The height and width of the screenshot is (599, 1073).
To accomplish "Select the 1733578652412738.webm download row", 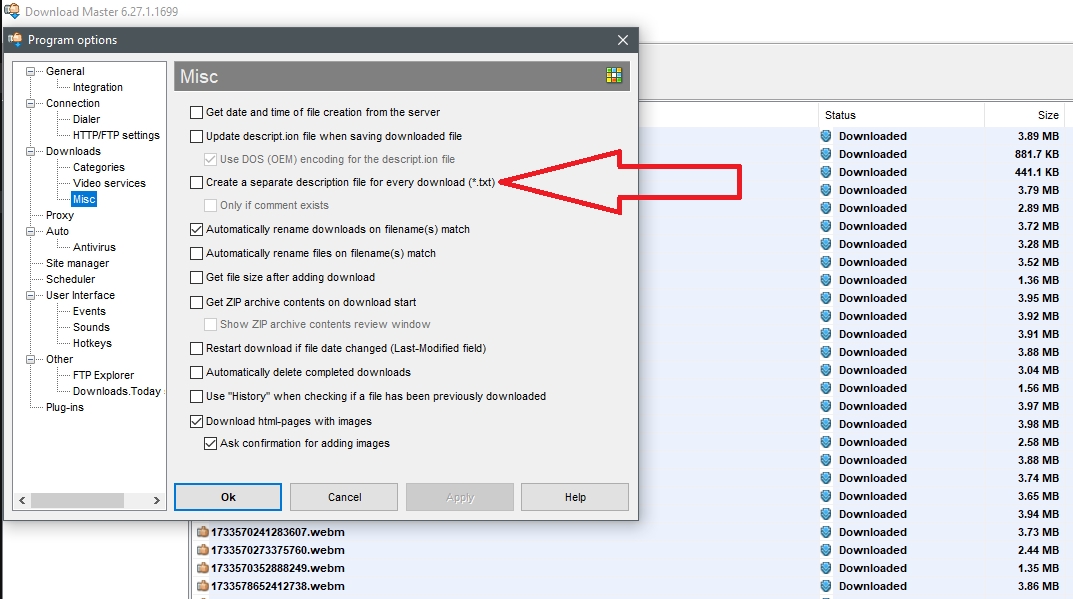I will (631, 586).
